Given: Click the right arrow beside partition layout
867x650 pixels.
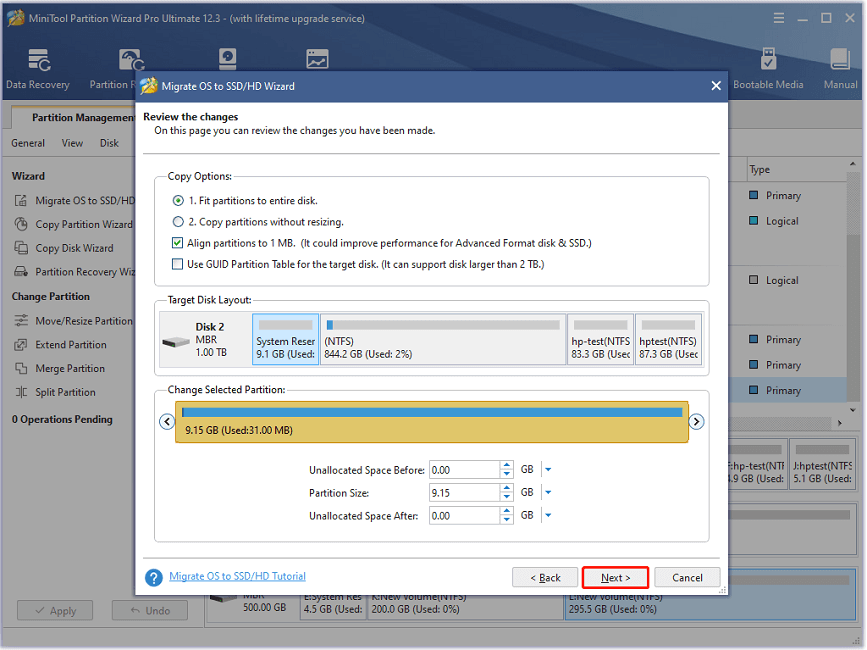Looking at the screenshot, I should pos(697,421).
